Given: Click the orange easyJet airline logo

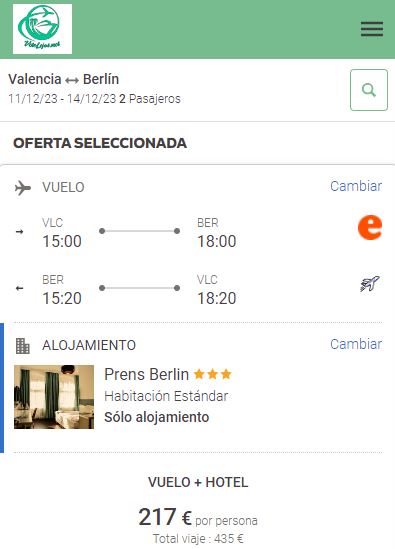Looking at the screenshot, I should point(370,228).
